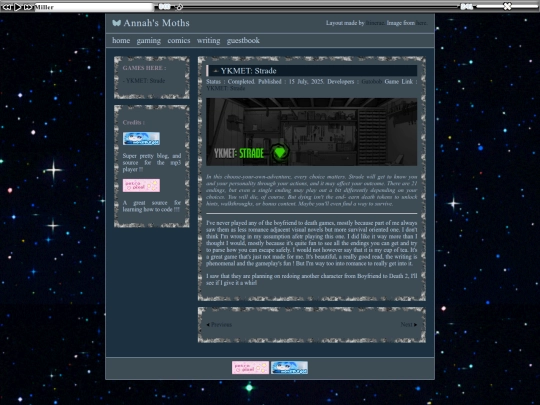Open the YKMET: Strade game link in status line
540x405 pixels.
tap(226, 88)
